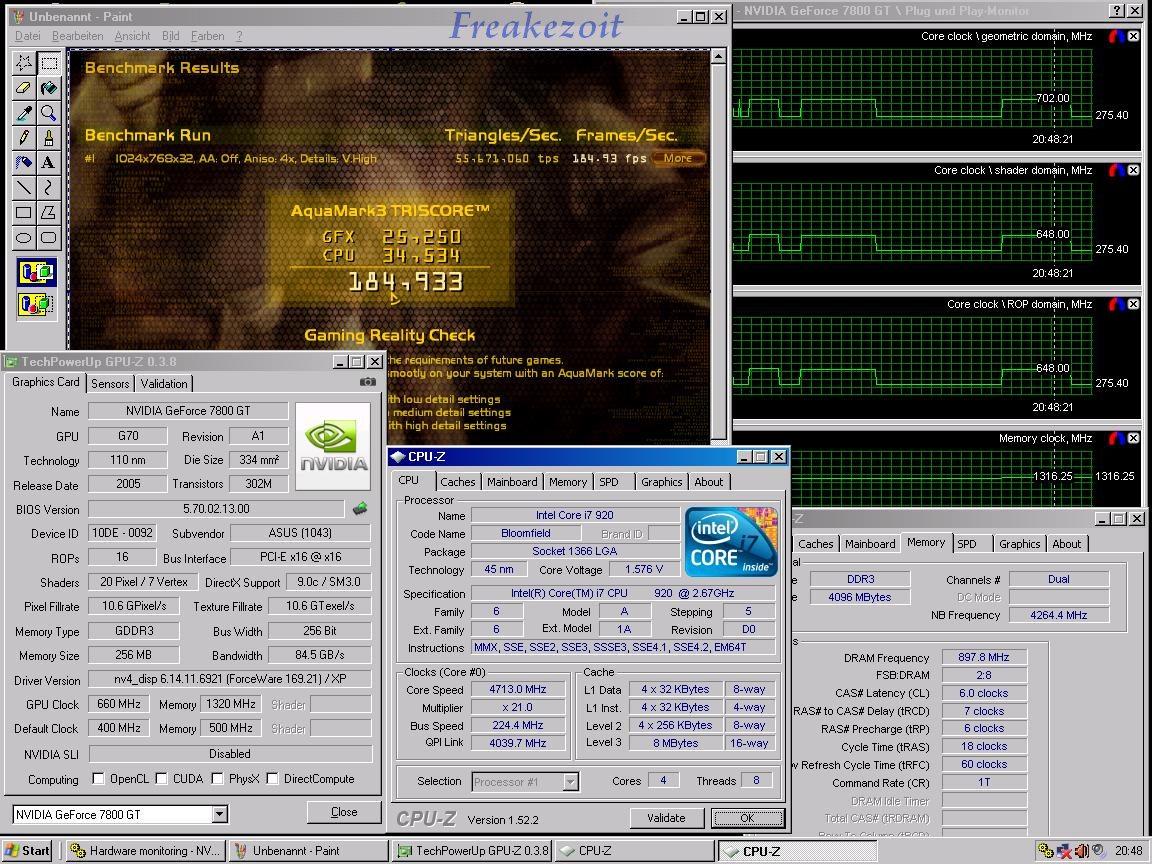Activate the Magnifier tool in Paint
1152x864 pixels.
point(48,112)
